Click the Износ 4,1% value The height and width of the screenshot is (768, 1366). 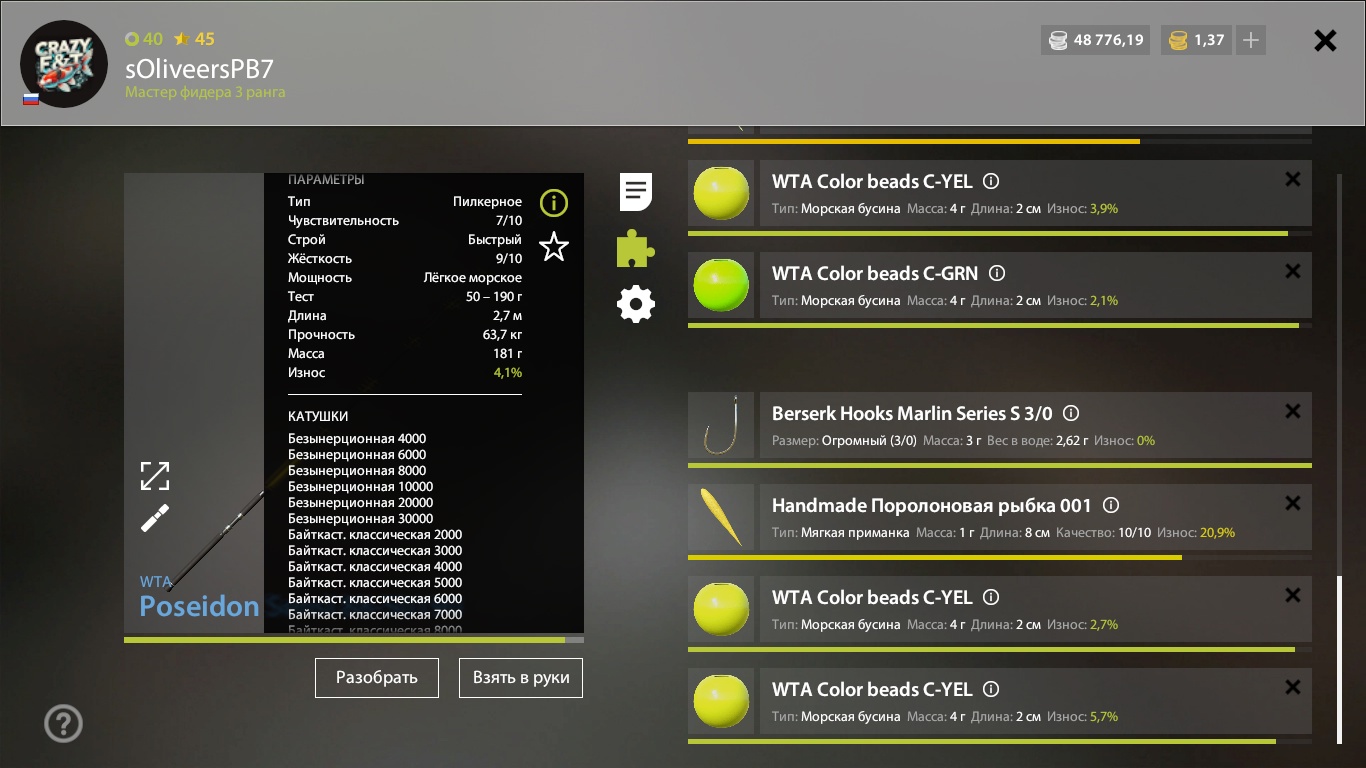(508, 372)
